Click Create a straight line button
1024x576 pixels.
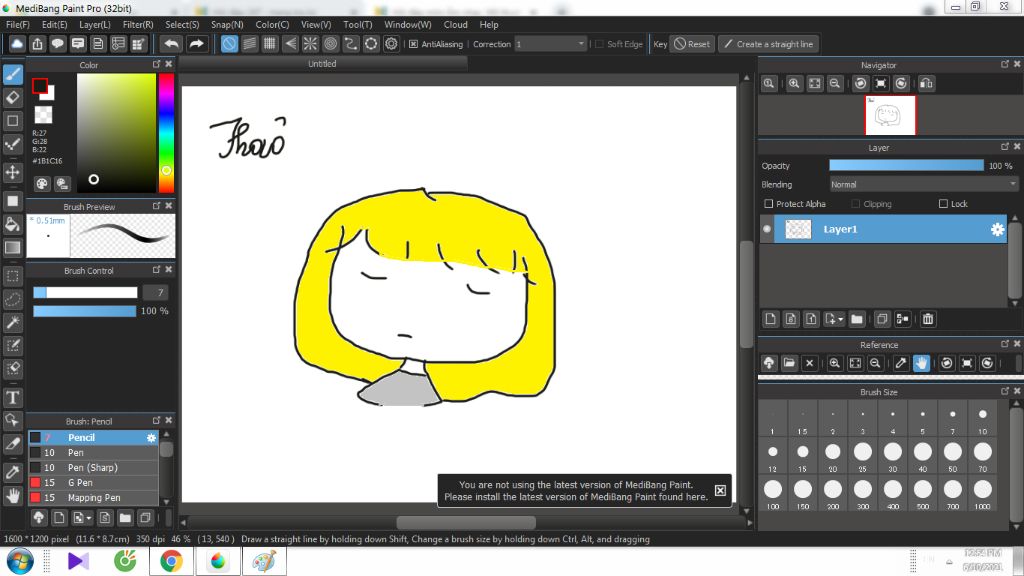[769, 44]
